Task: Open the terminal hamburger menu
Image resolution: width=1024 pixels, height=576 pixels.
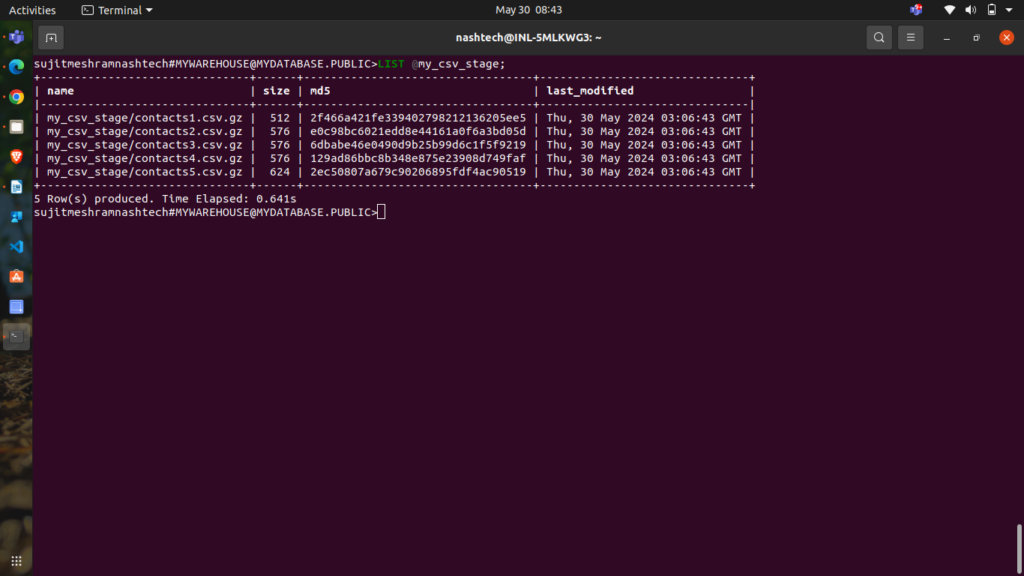Action: pos(910,38)
